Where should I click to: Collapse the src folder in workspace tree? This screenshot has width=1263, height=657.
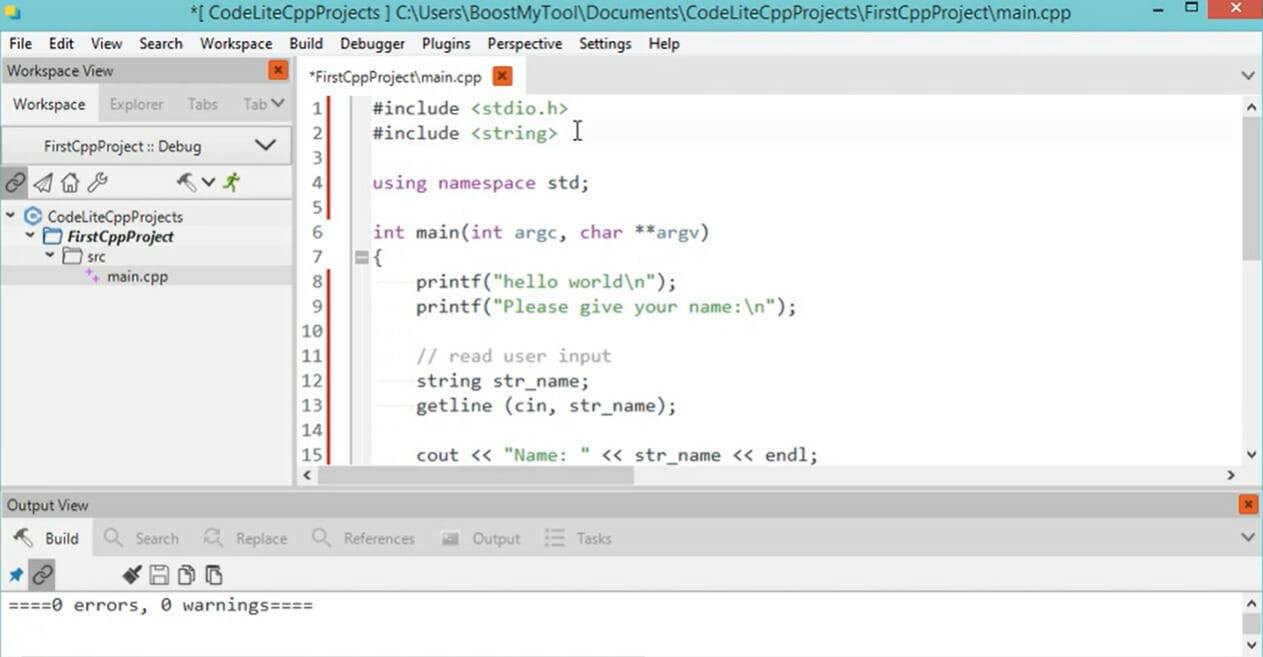(x=49, y=256)
